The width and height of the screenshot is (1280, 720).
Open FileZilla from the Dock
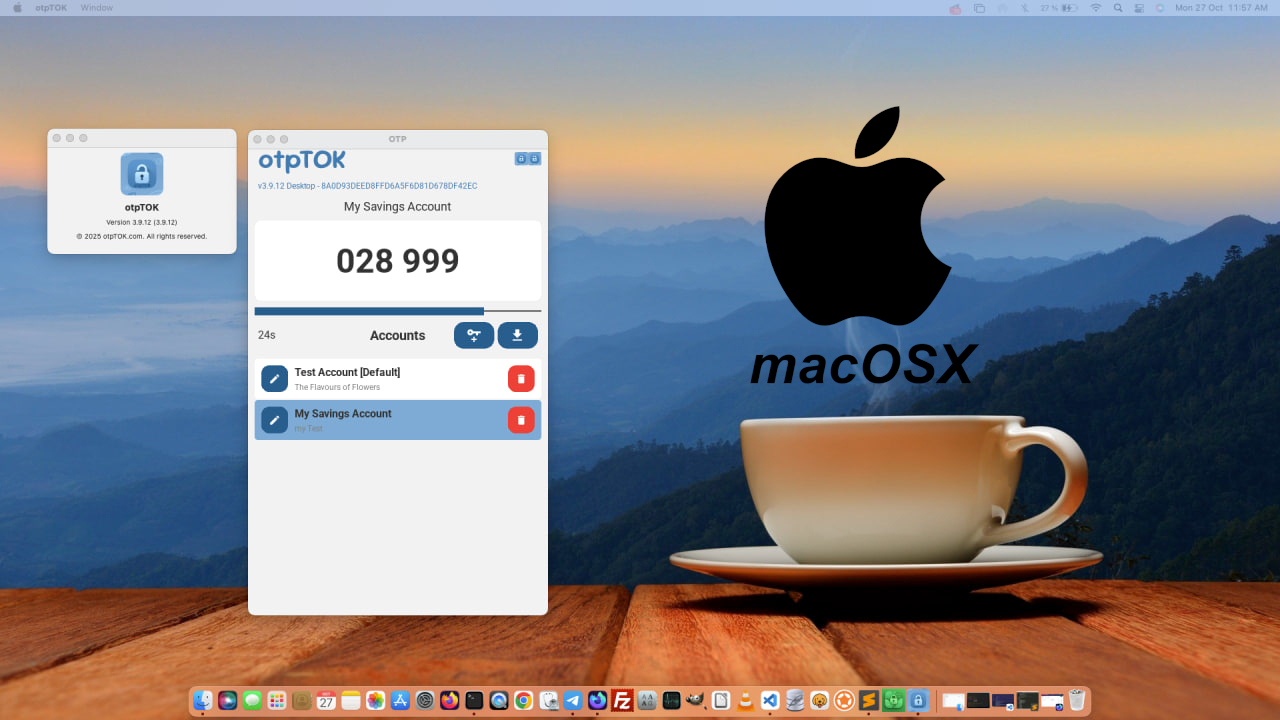[621, 700]
